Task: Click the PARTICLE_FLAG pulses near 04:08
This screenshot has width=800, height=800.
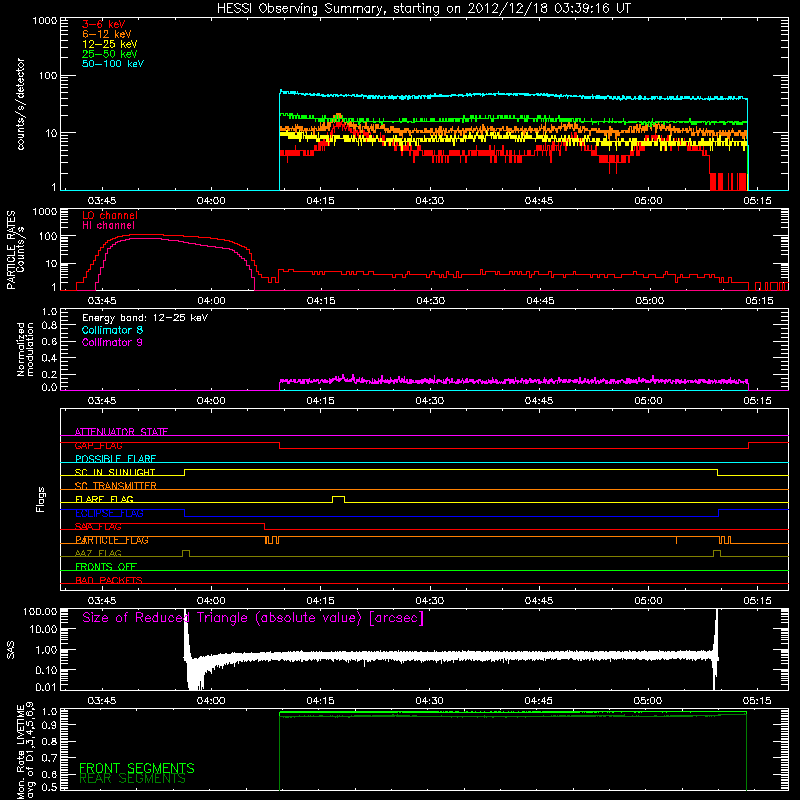Action: click(x=272, y=540)
